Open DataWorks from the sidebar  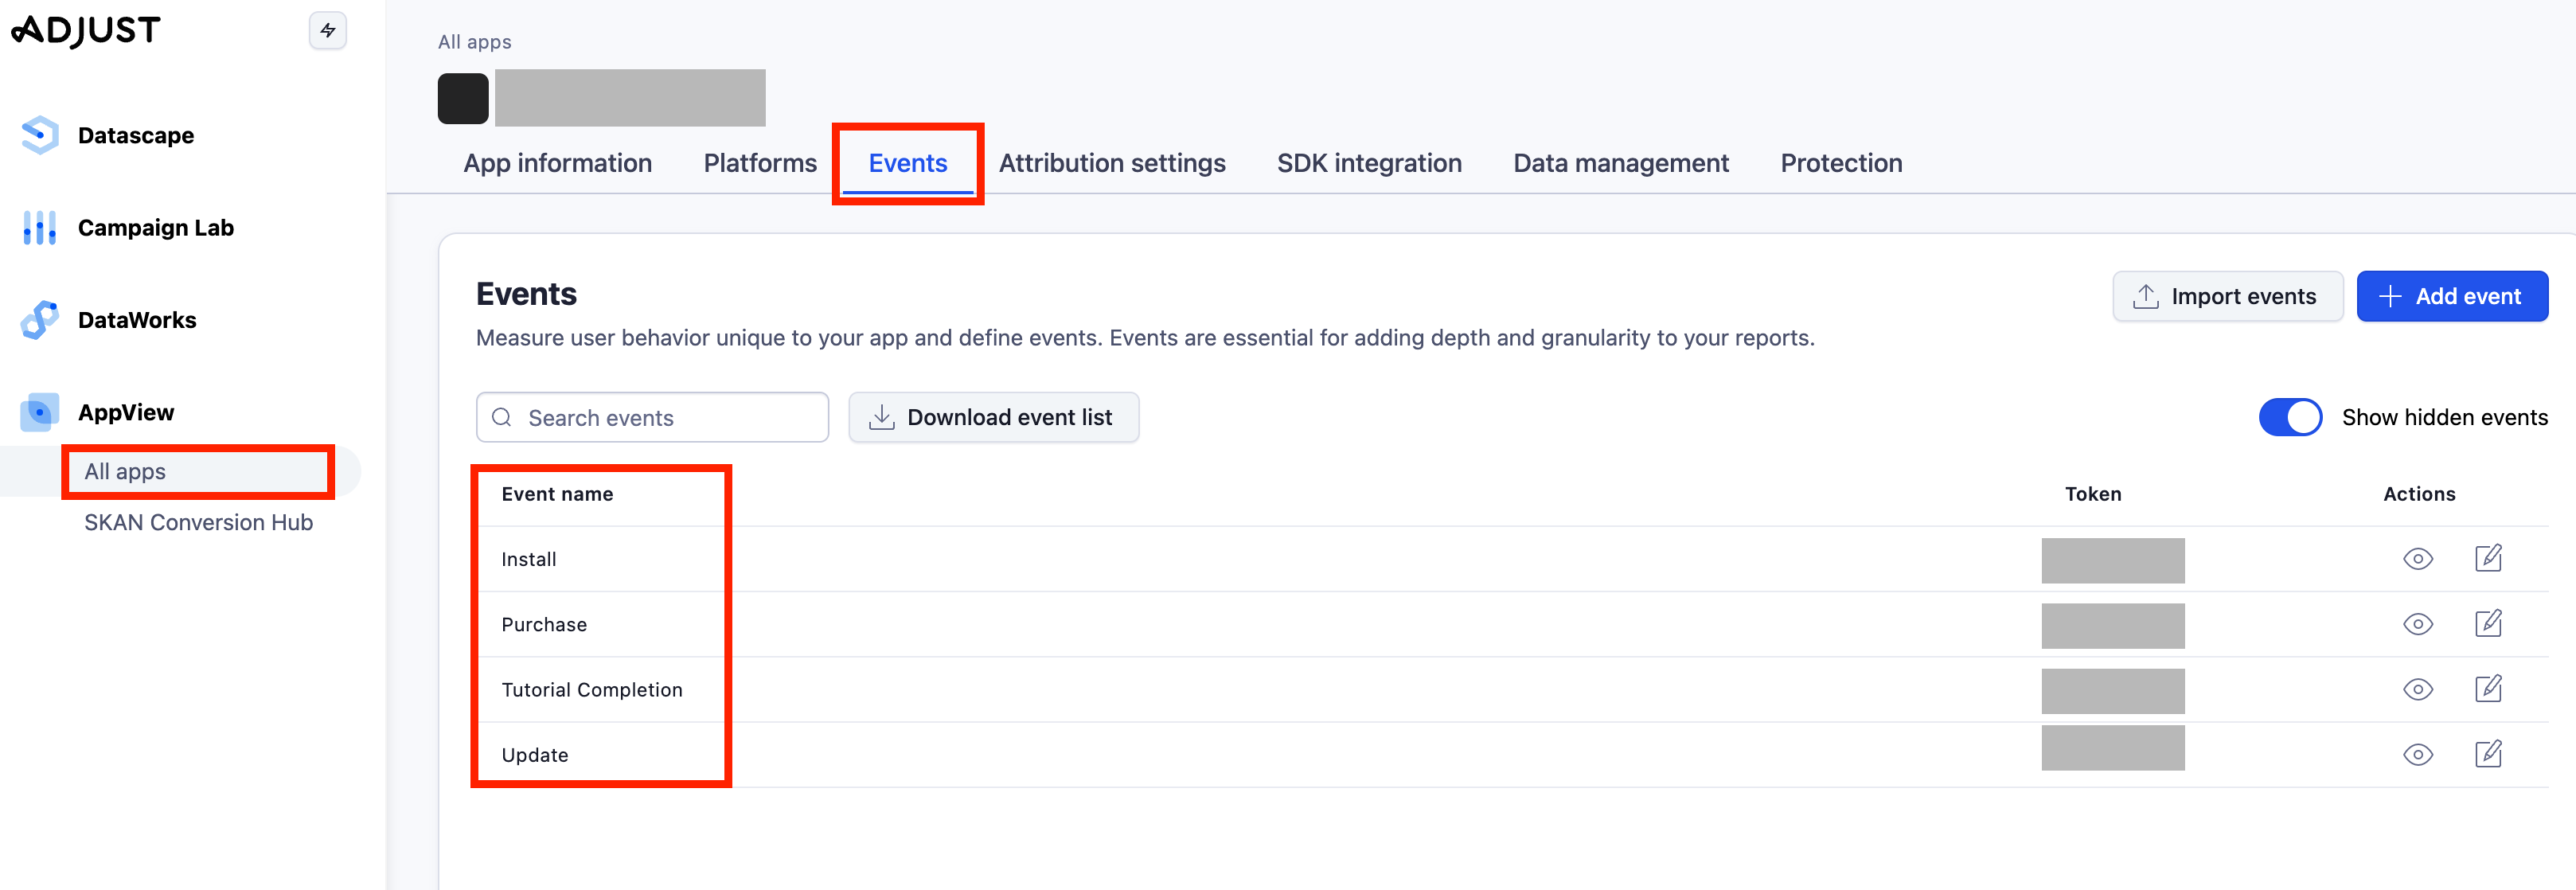[137, 320]
